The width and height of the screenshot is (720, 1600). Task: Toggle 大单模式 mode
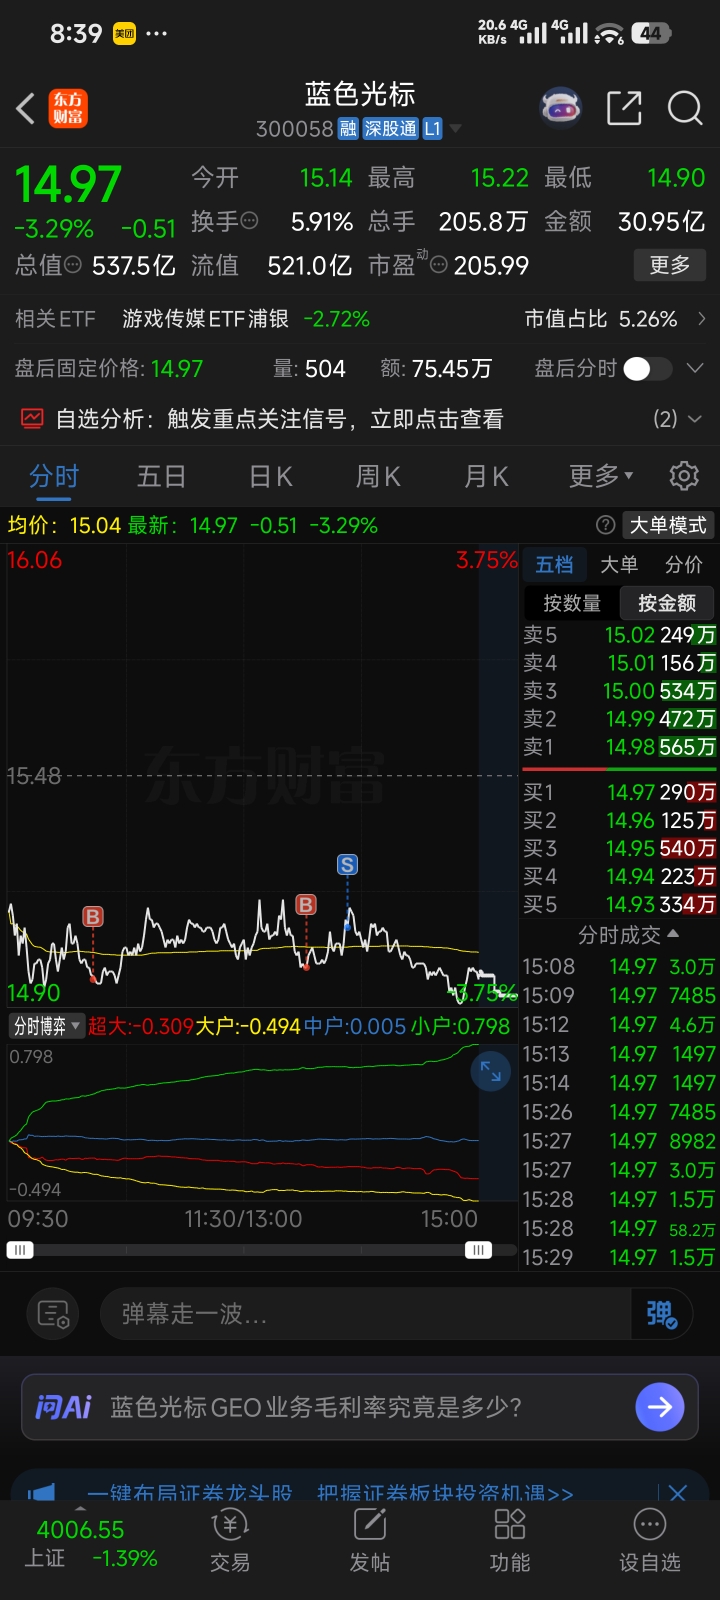tap(668, 525)
